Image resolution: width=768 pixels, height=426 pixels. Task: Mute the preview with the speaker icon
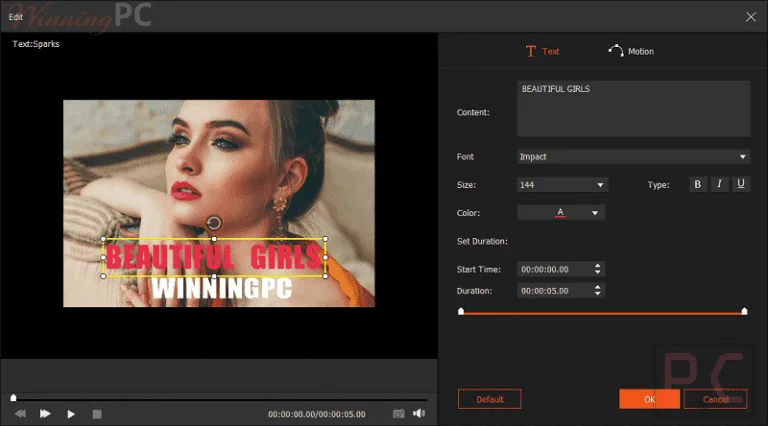point(419,413)
